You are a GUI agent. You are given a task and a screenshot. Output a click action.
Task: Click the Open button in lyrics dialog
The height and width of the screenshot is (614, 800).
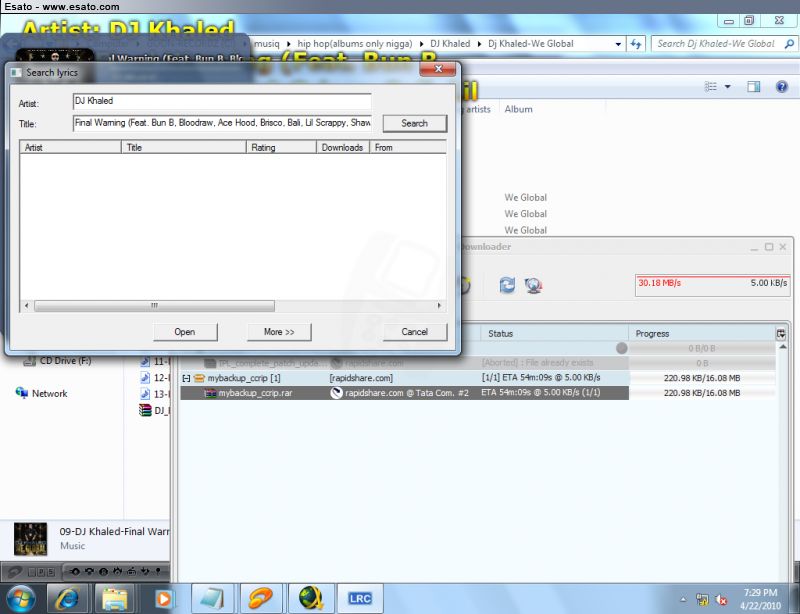point(185,332)
